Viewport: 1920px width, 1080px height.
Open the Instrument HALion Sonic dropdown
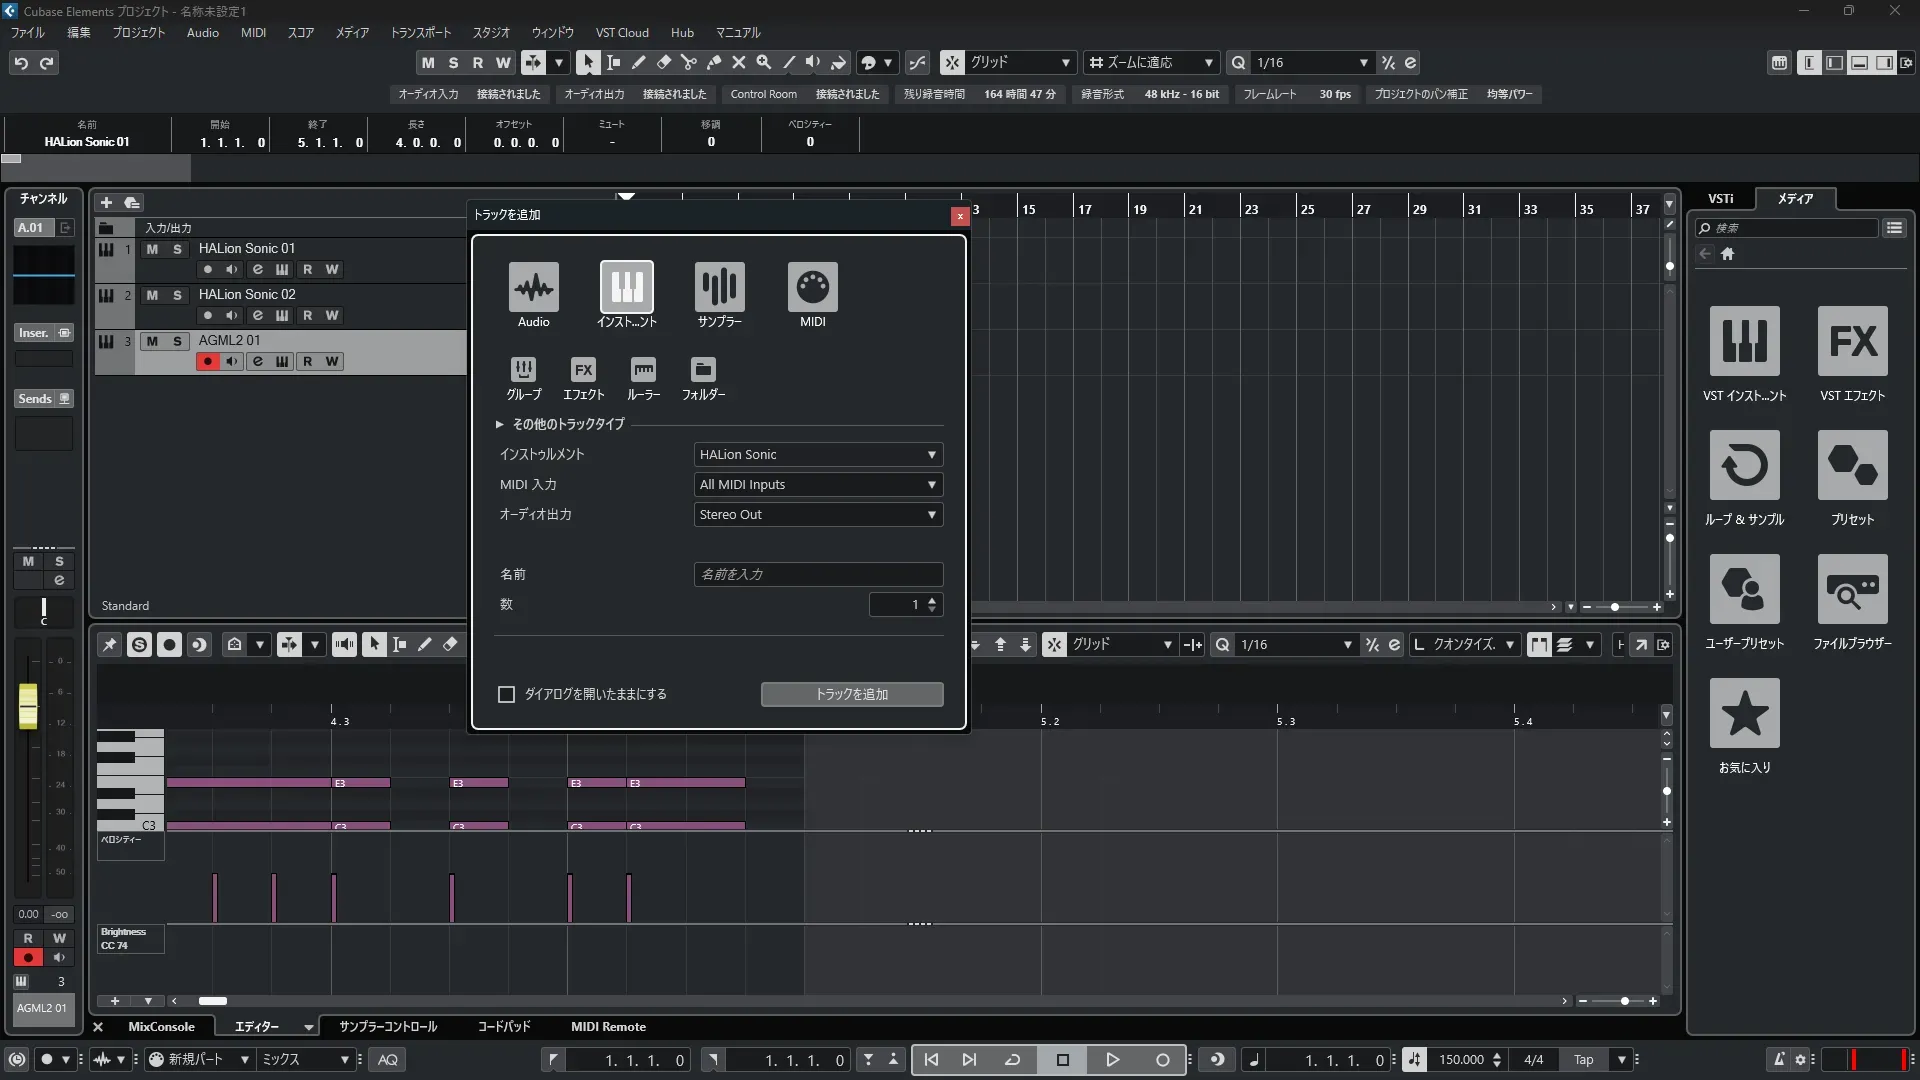pyautogui.click(x=818, y=455)
